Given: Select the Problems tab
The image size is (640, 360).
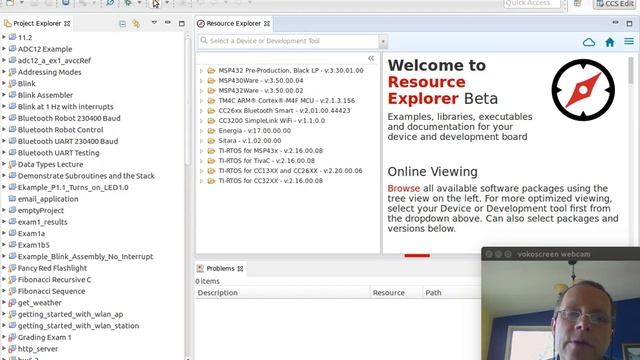Looking at the screenshot, I should 220,268.
